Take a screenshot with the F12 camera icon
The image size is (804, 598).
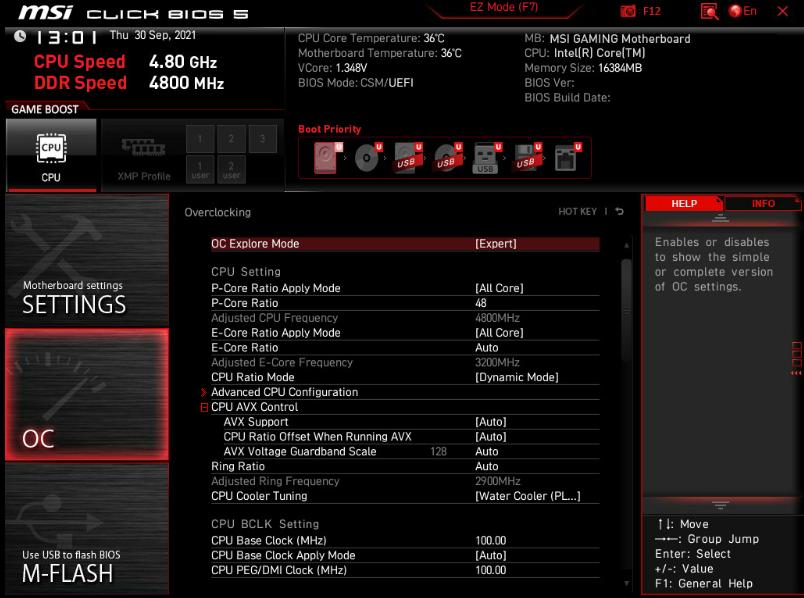click(x=628, y=11)
